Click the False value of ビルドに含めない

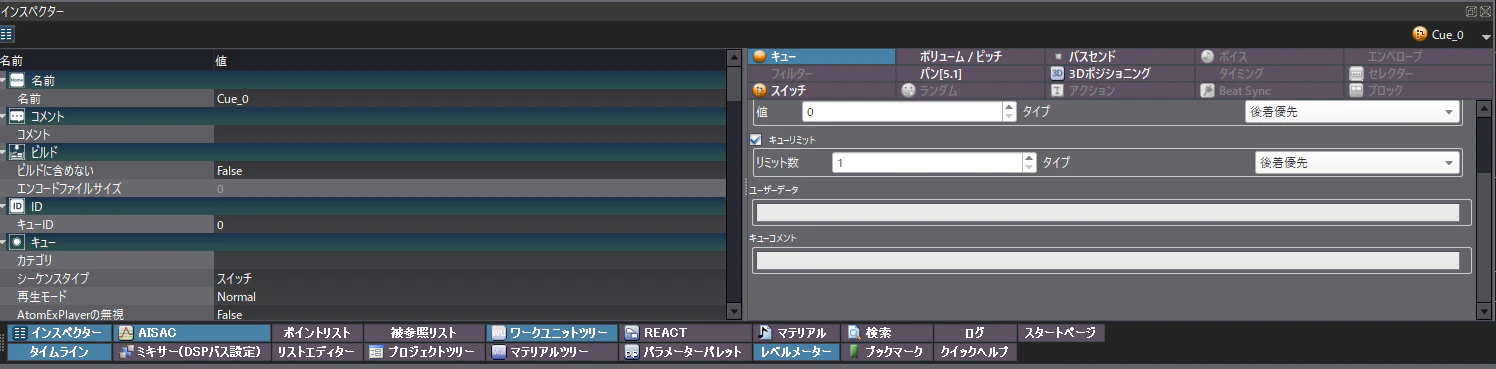tap(229, 170)
